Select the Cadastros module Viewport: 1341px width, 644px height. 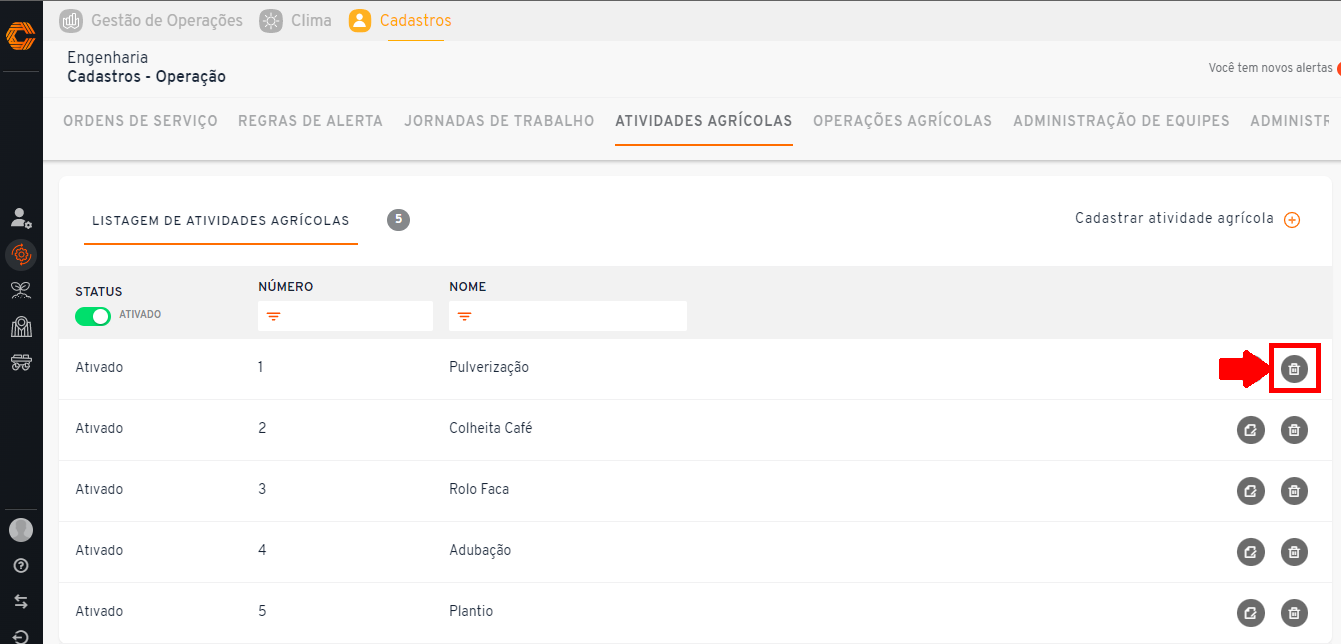[401, 20]
